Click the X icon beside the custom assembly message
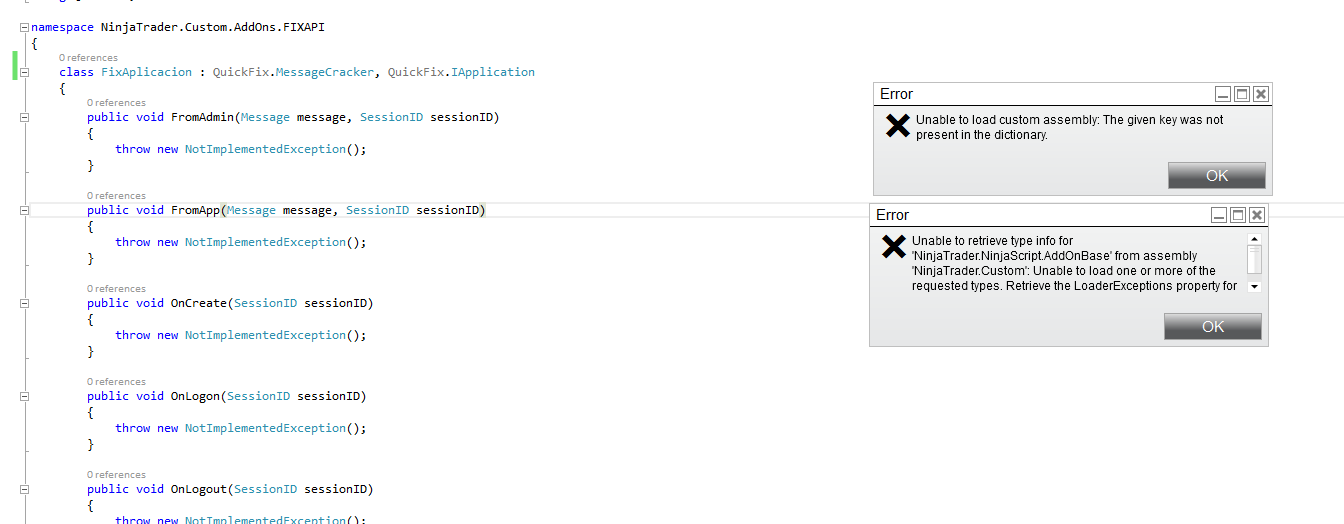The image size is (1344, 524). [897, 126]
